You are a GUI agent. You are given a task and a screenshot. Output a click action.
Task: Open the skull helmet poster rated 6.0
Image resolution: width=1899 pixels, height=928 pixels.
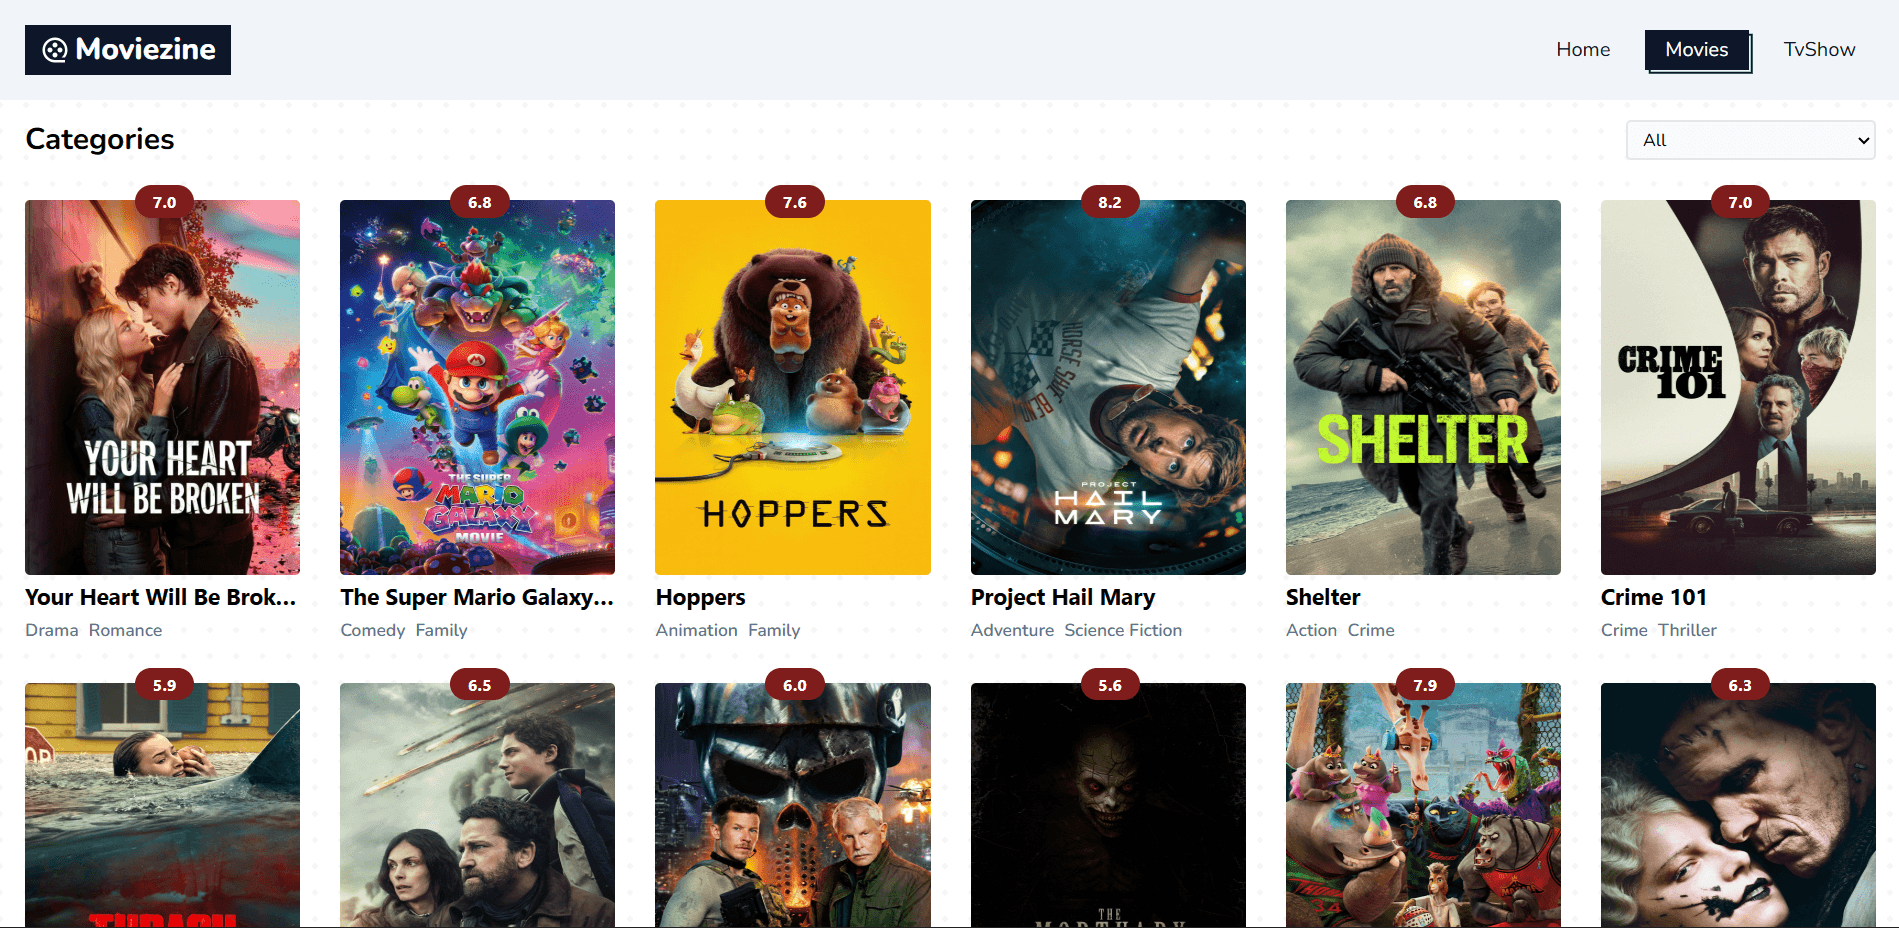[x=793, y=805]
